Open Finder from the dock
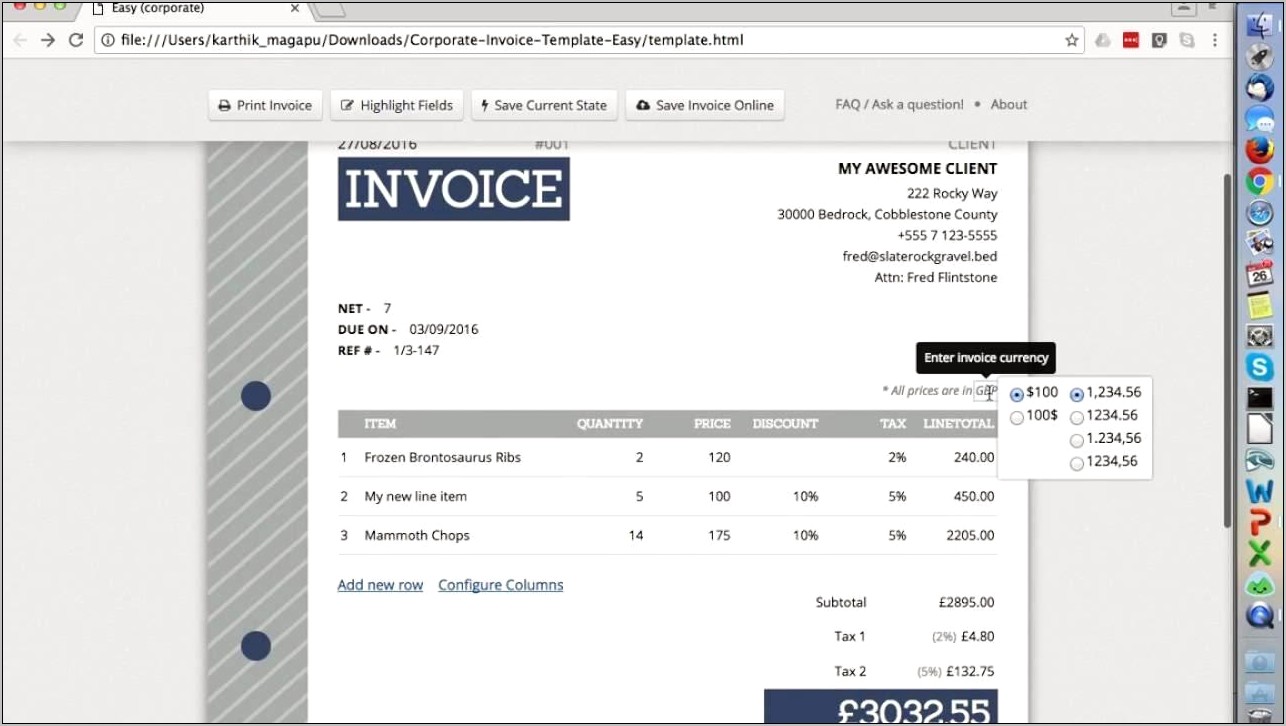 coord(1259,25)
